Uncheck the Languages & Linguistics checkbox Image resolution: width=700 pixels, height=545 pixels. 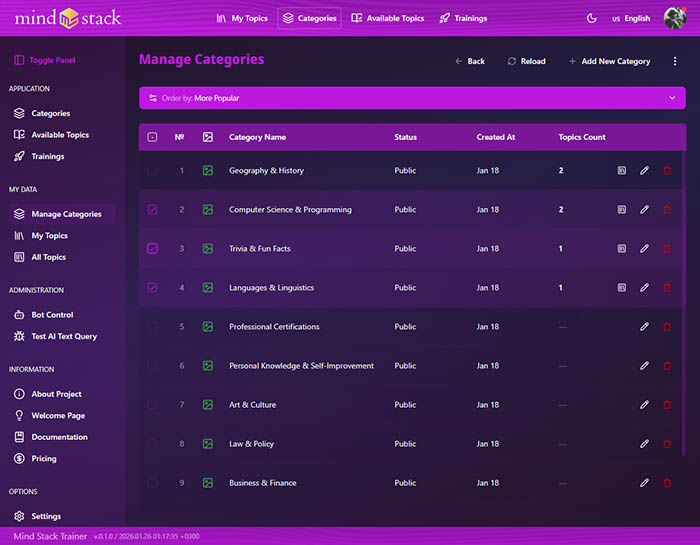tap(152, 287)
